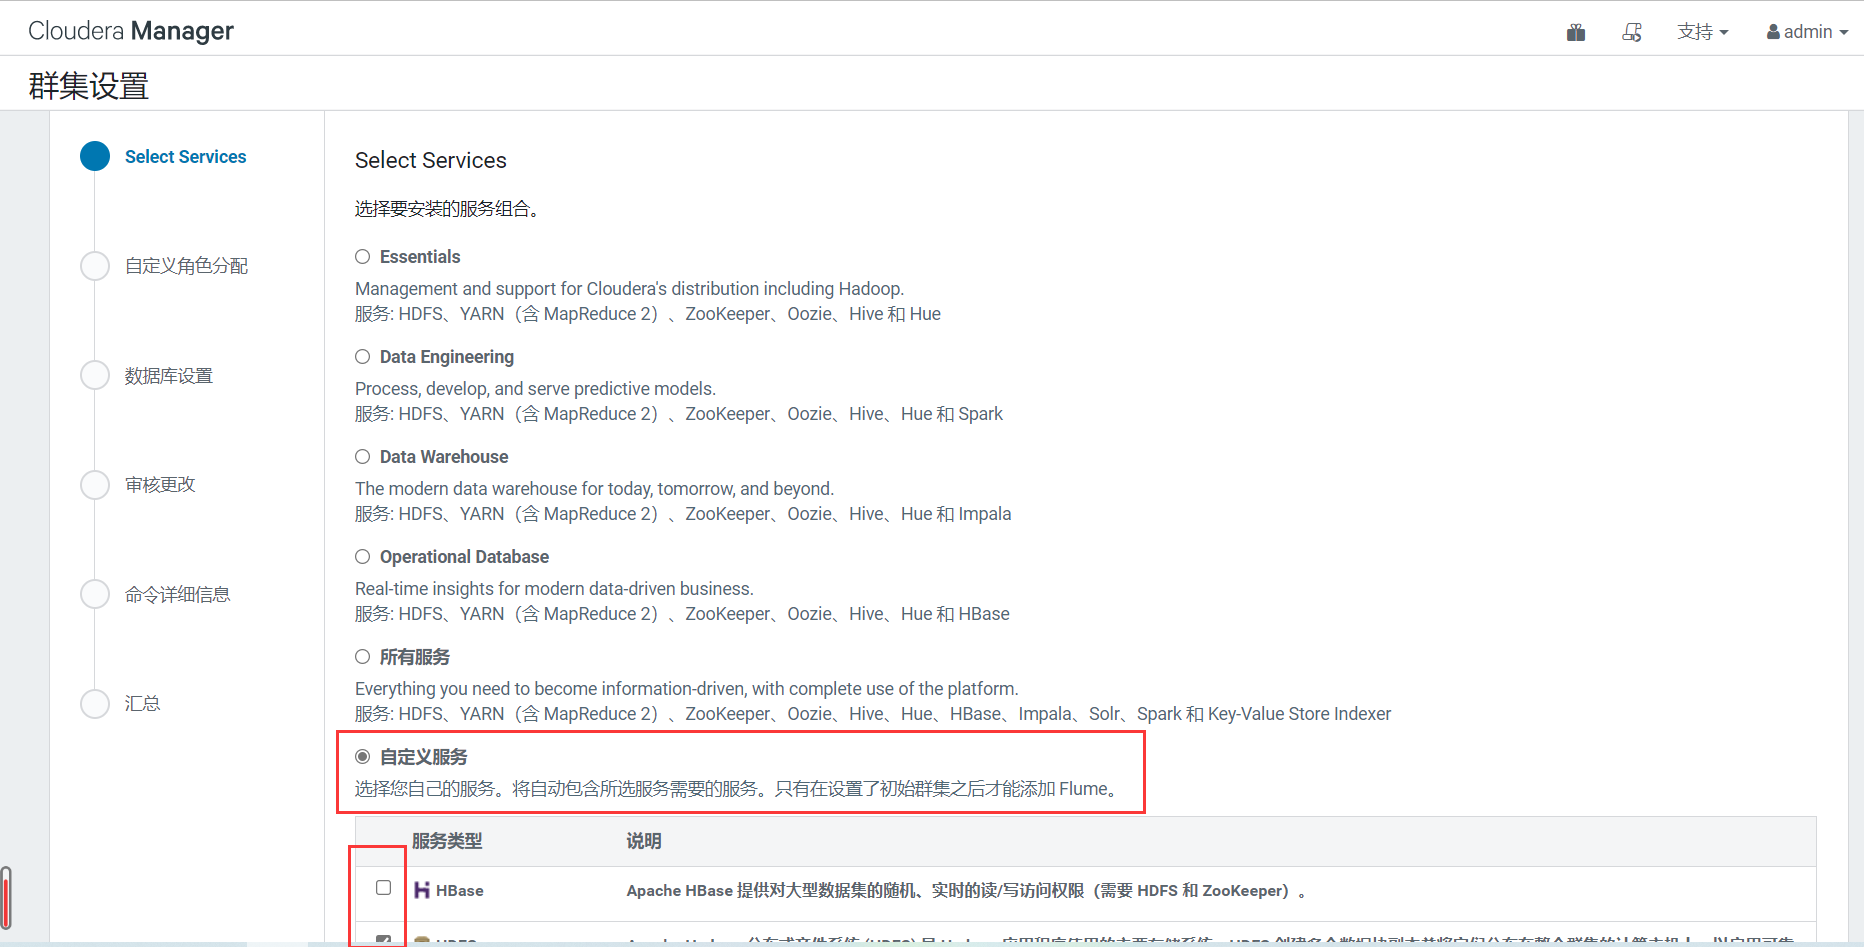Click the 服务类型 column header
Screen dimensions: 1864x947
coord(447,841)
